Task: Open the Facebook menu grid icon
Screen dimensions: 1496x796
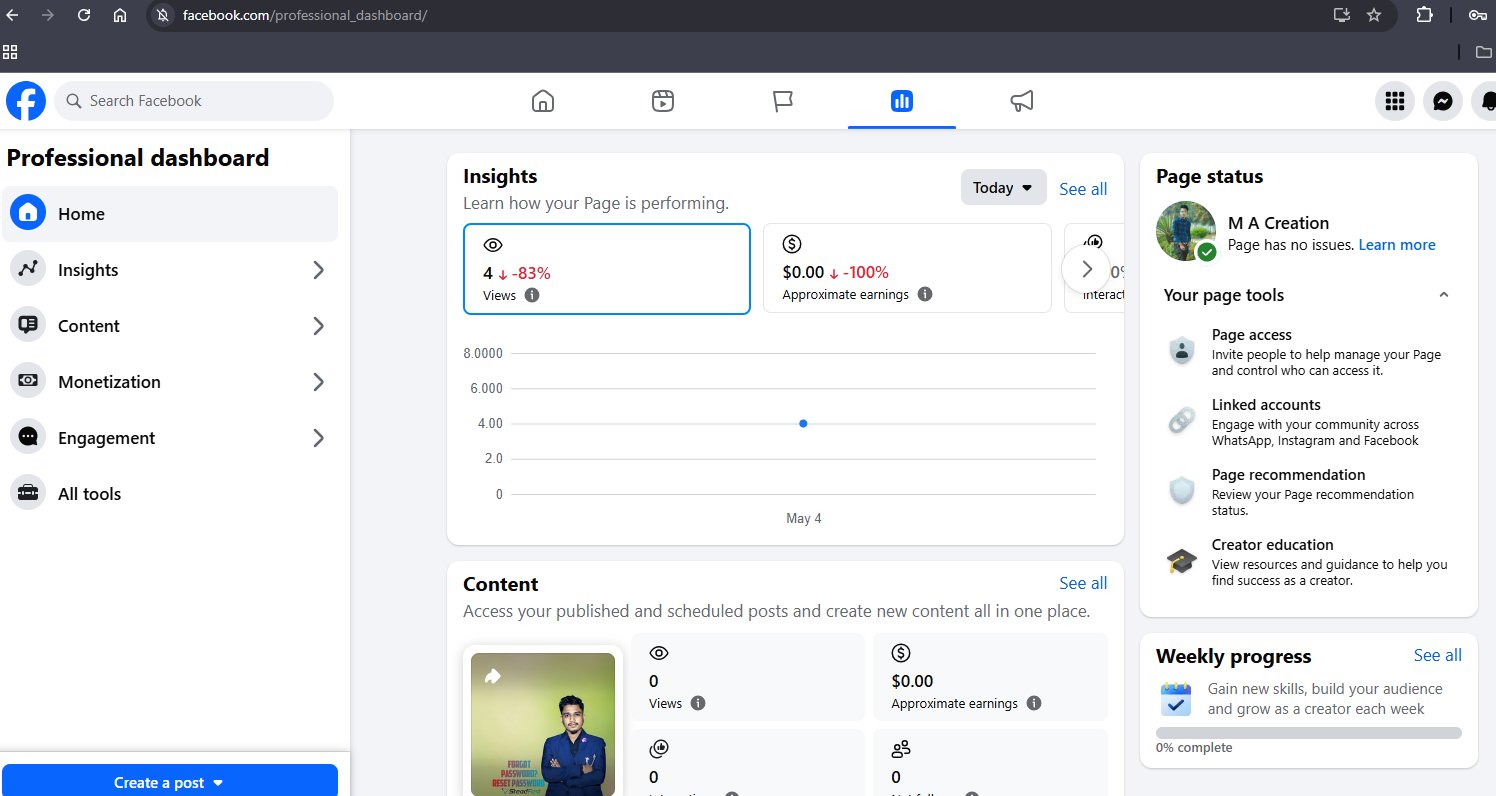Action: [x=1395, y=101]
